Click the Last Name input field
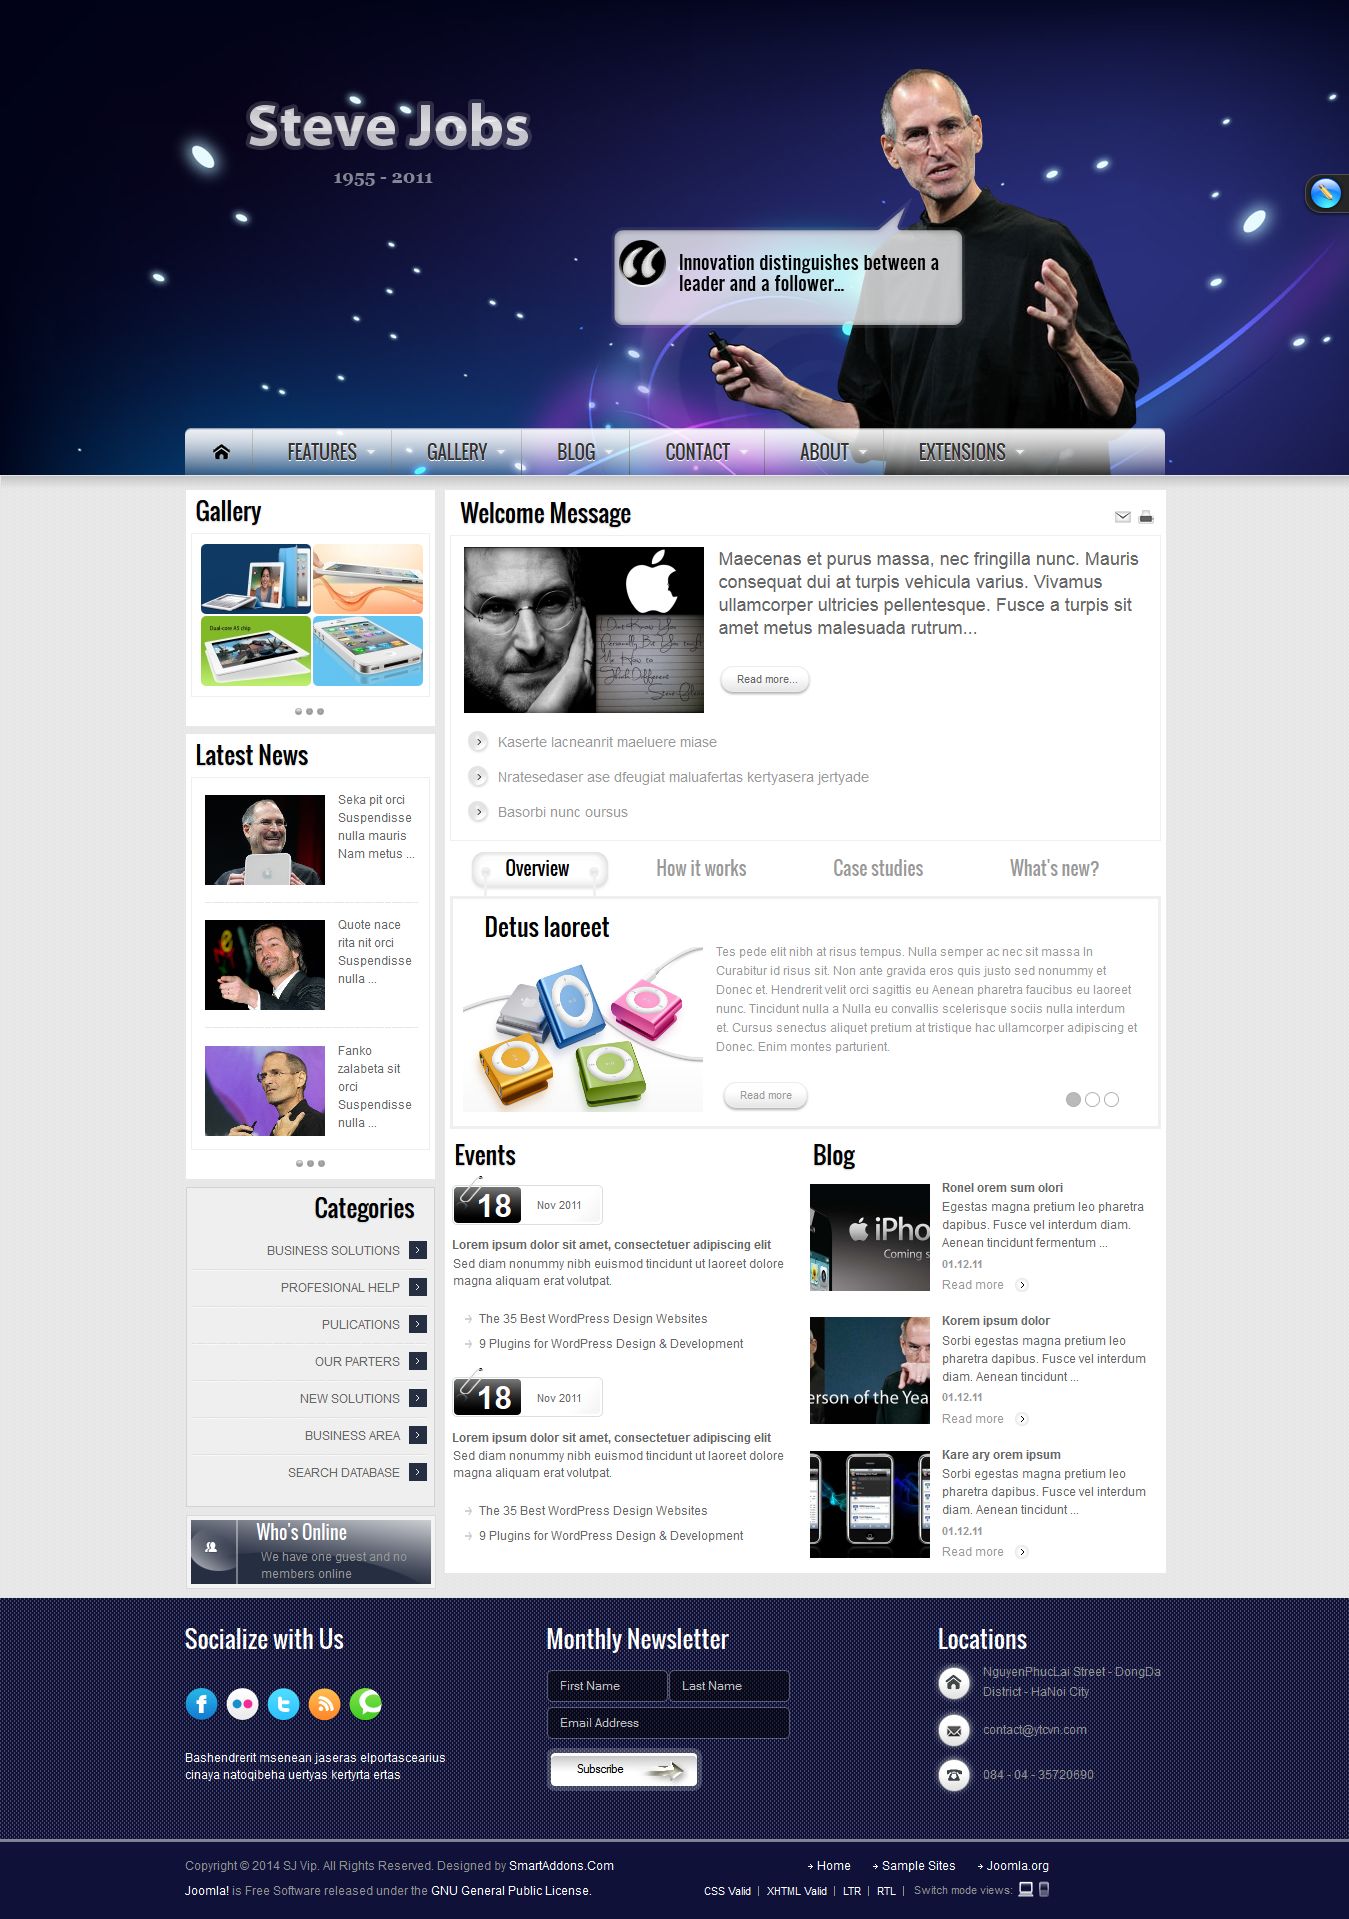Viewport: 1349px width, 1919px height. pos(729,1685)
